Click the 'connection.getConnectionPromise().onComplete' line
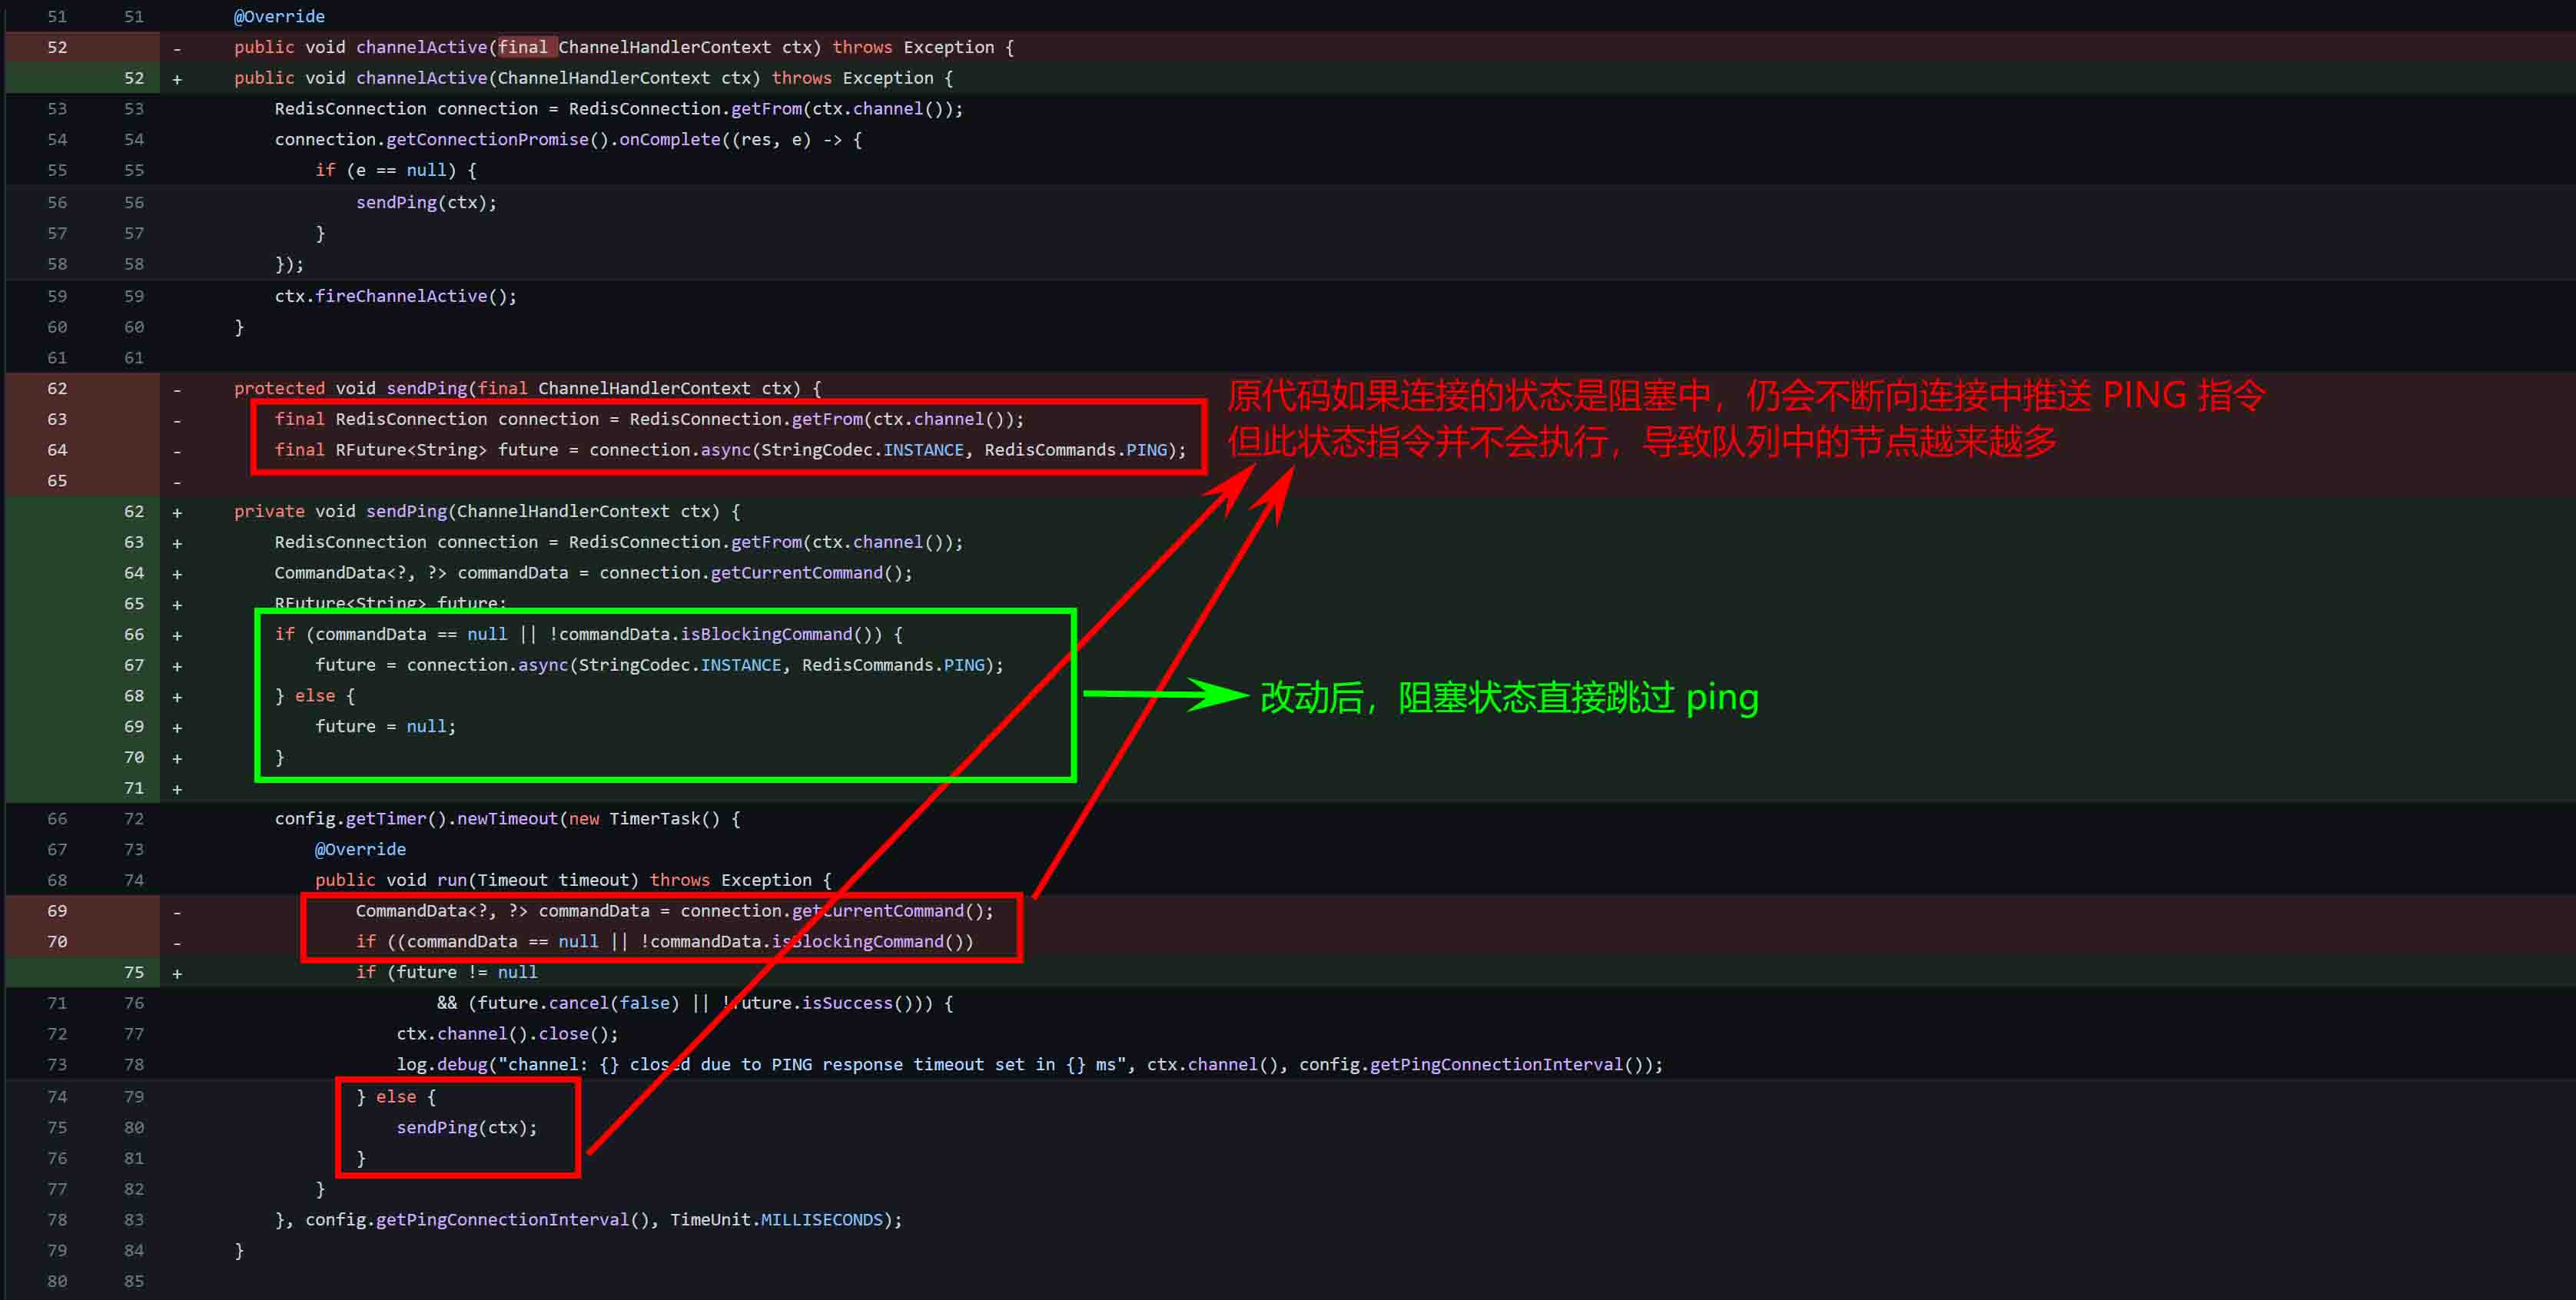This screenshot has width=2576, height=1300. click(x=567, y=140)
